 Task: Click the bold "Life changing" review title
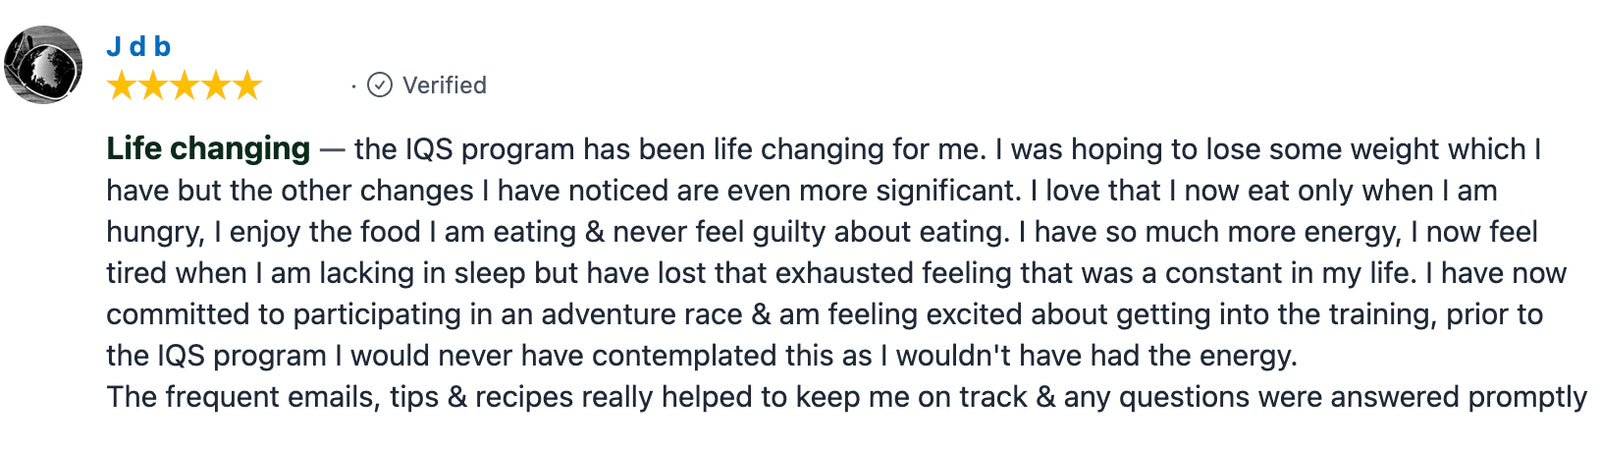[208, 149]
